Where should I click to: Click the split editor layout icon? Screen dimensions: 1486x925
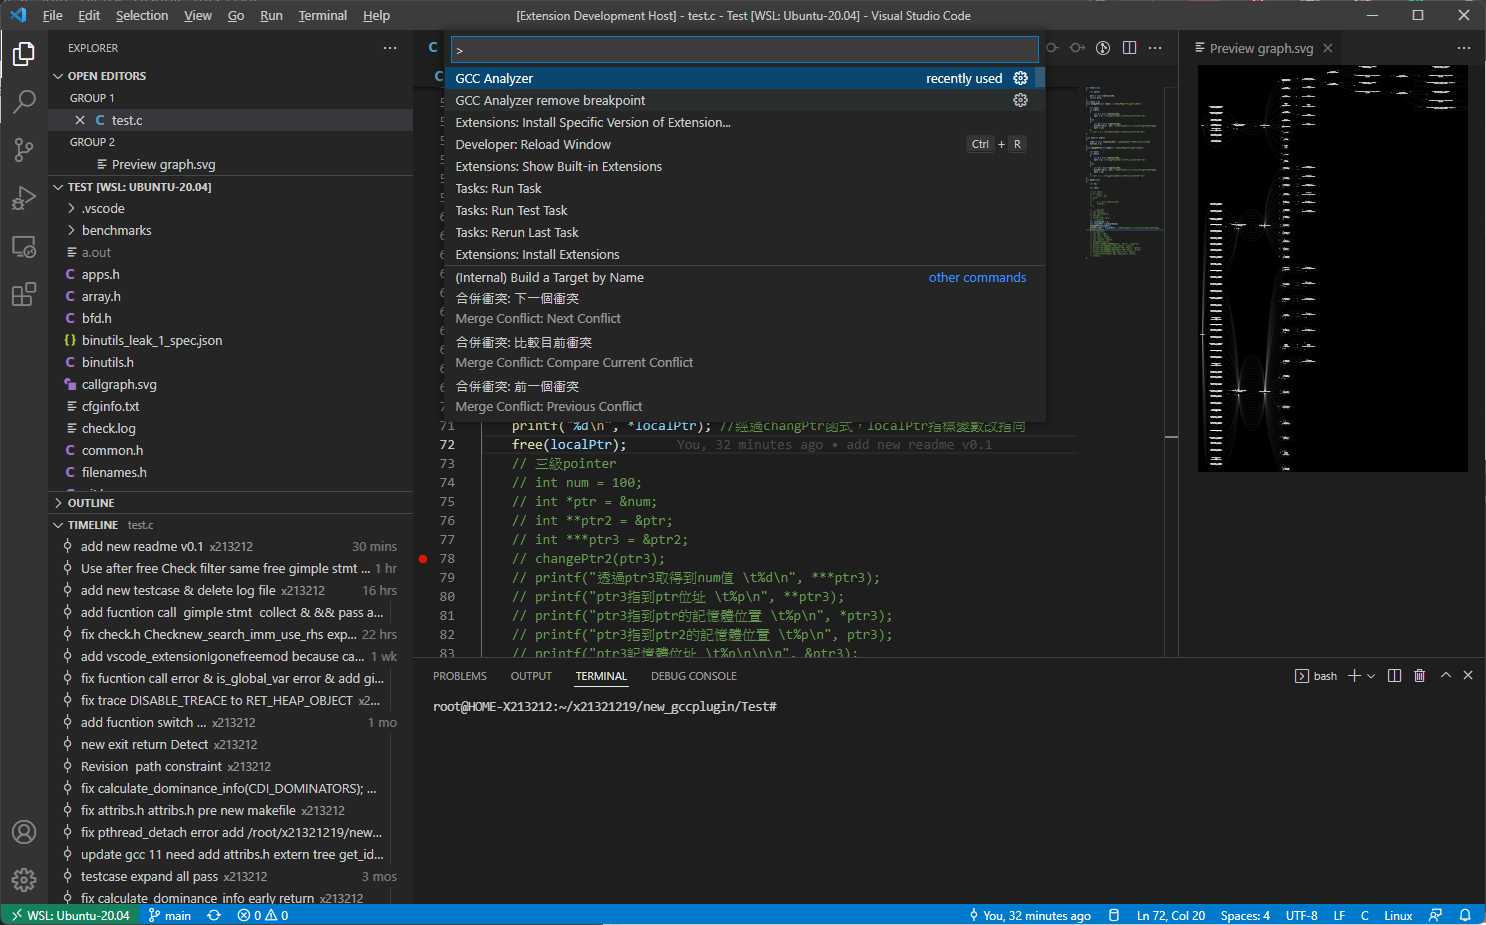pyautogui.click(x=1129, y=48)
